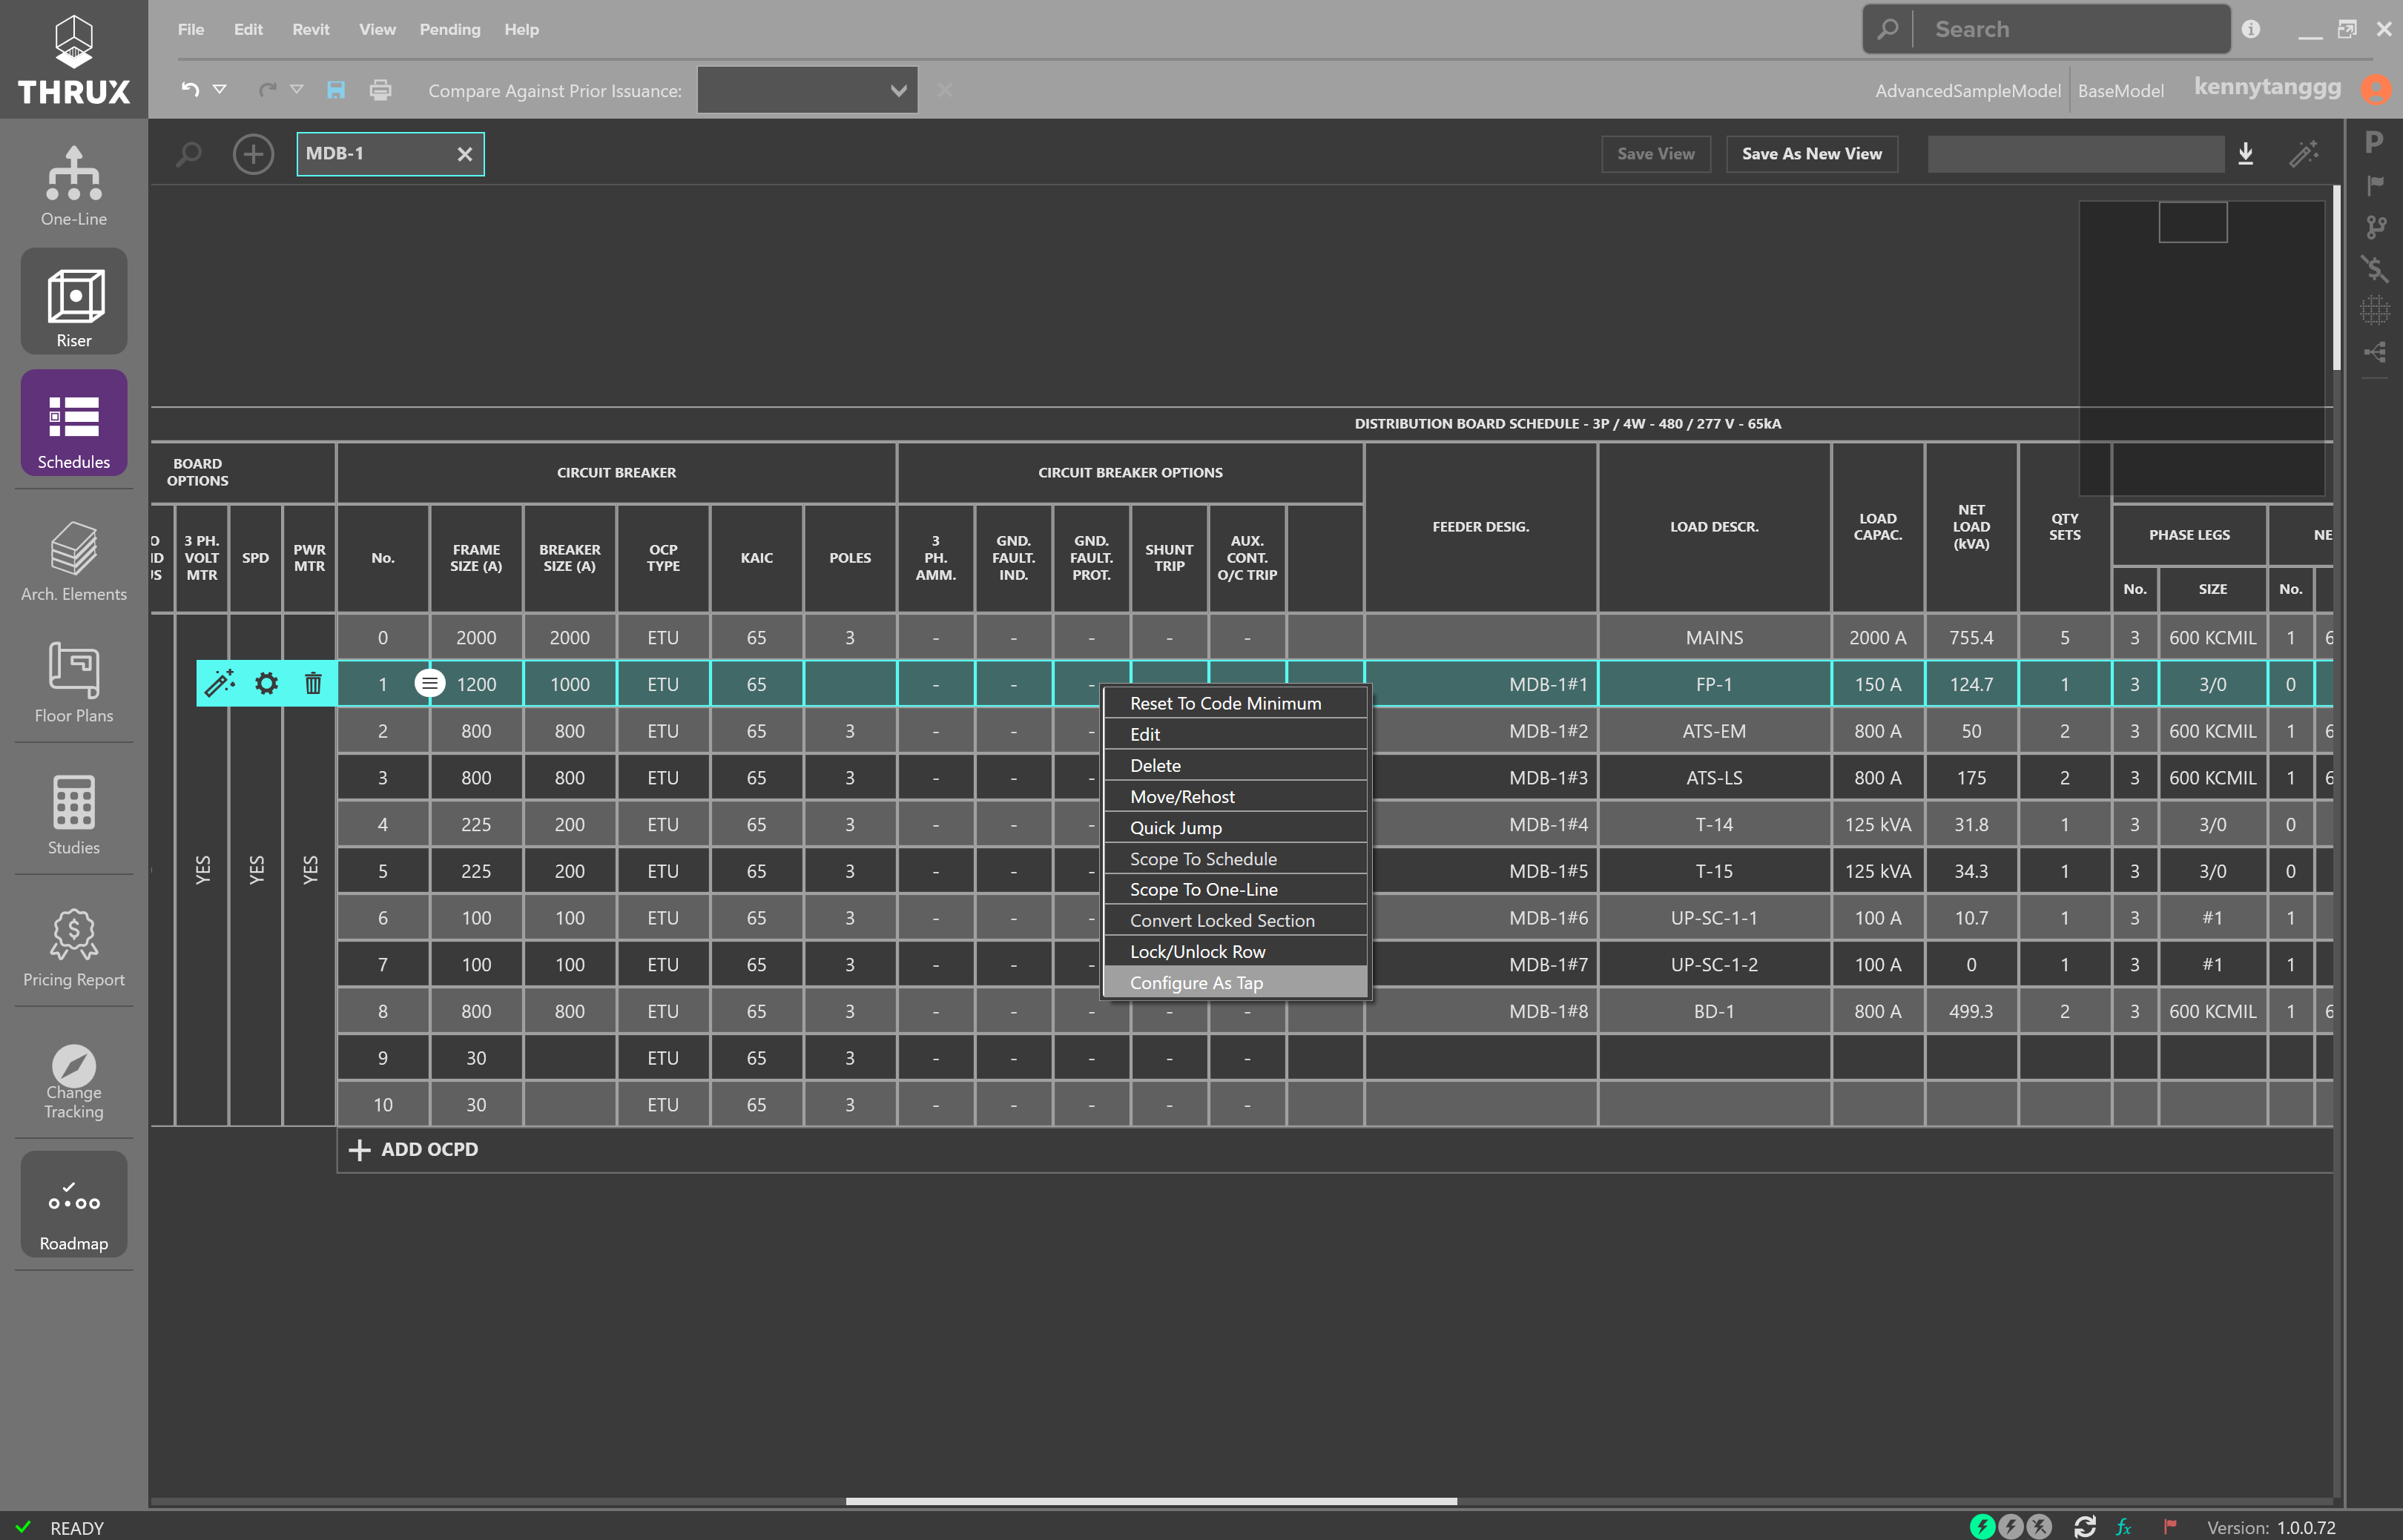Click the blue save disk icon
This screenshot has height=1540, width=2403.
tap(336, 89)
